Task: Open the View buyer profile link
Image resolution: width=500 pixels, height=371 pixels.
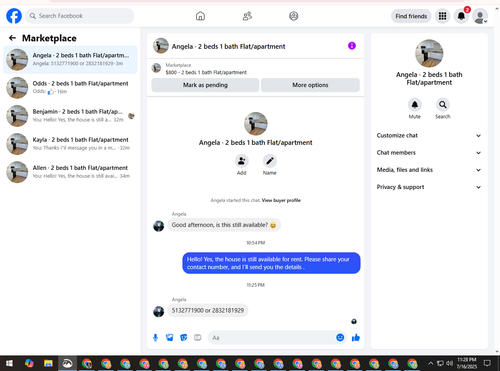Action: 281,200
